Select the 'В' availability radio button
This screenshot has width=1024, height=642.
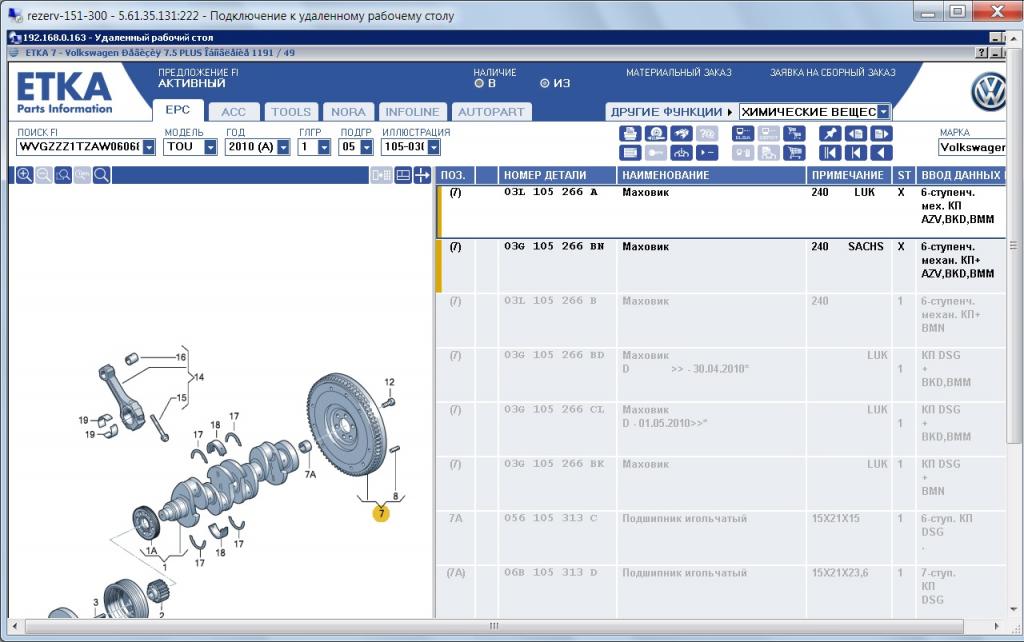tap(479, 84)
